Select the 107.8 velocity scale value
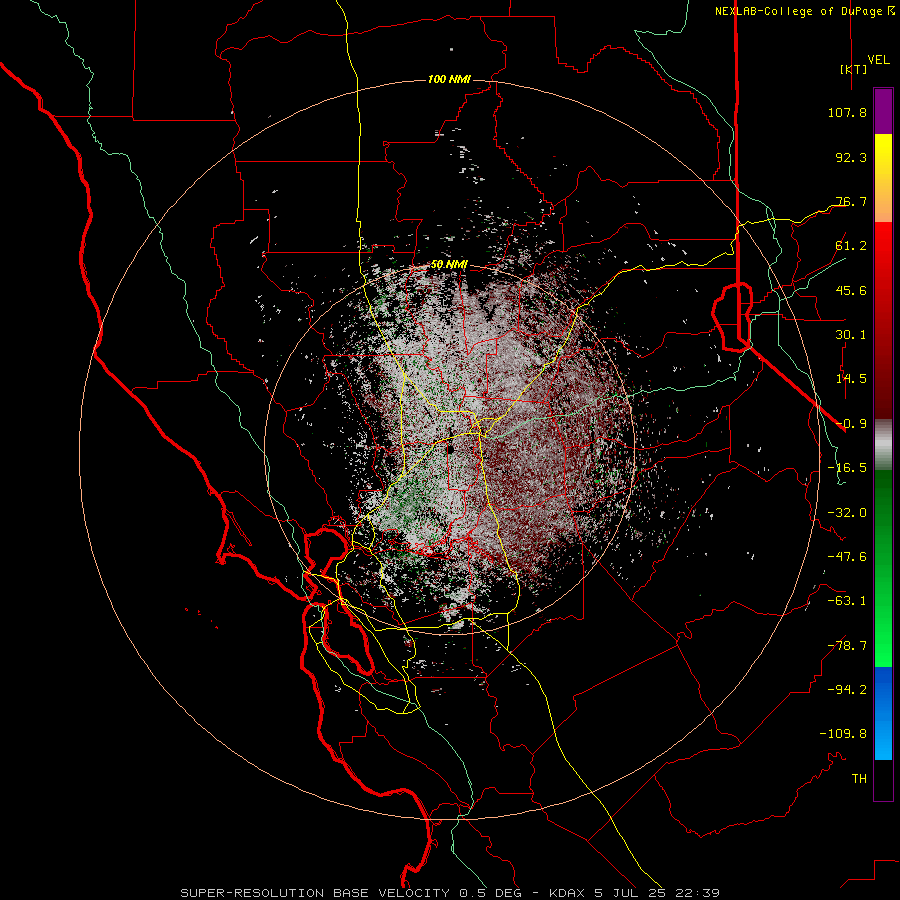 tap(847, 112)
